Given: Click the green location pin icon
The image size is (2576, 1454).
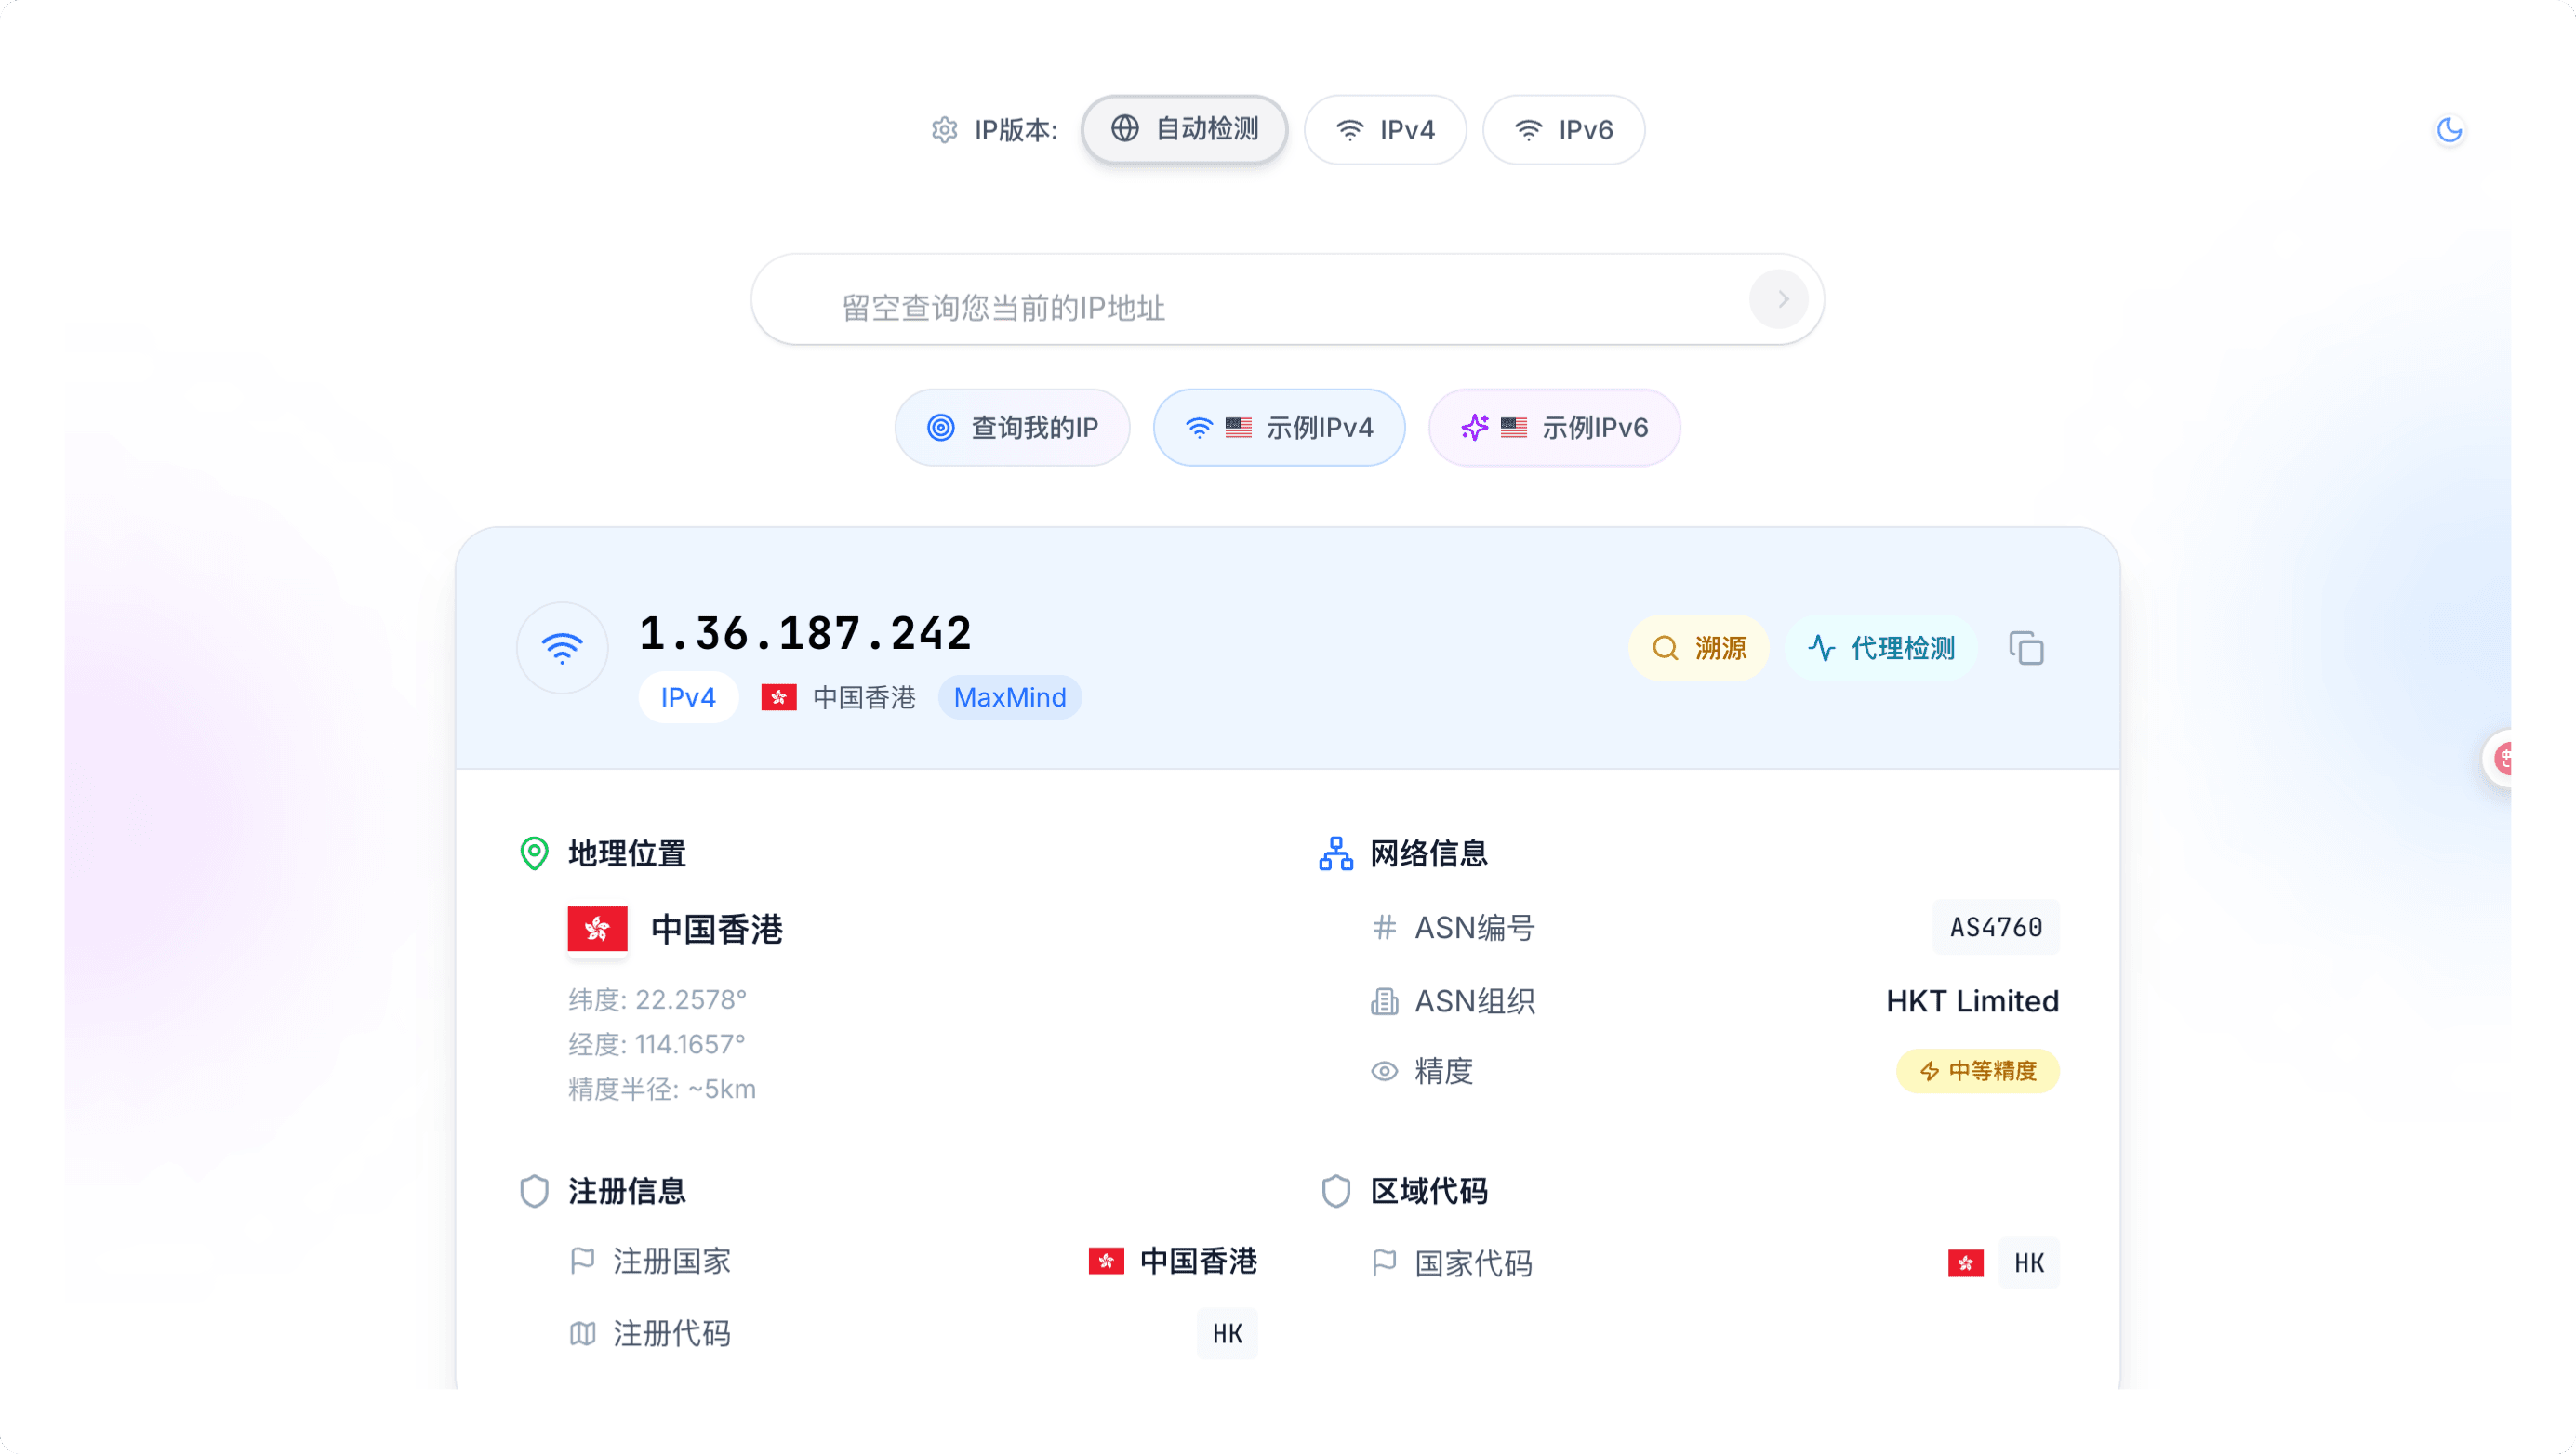Looking at the screenshot, I should point(534,853).
